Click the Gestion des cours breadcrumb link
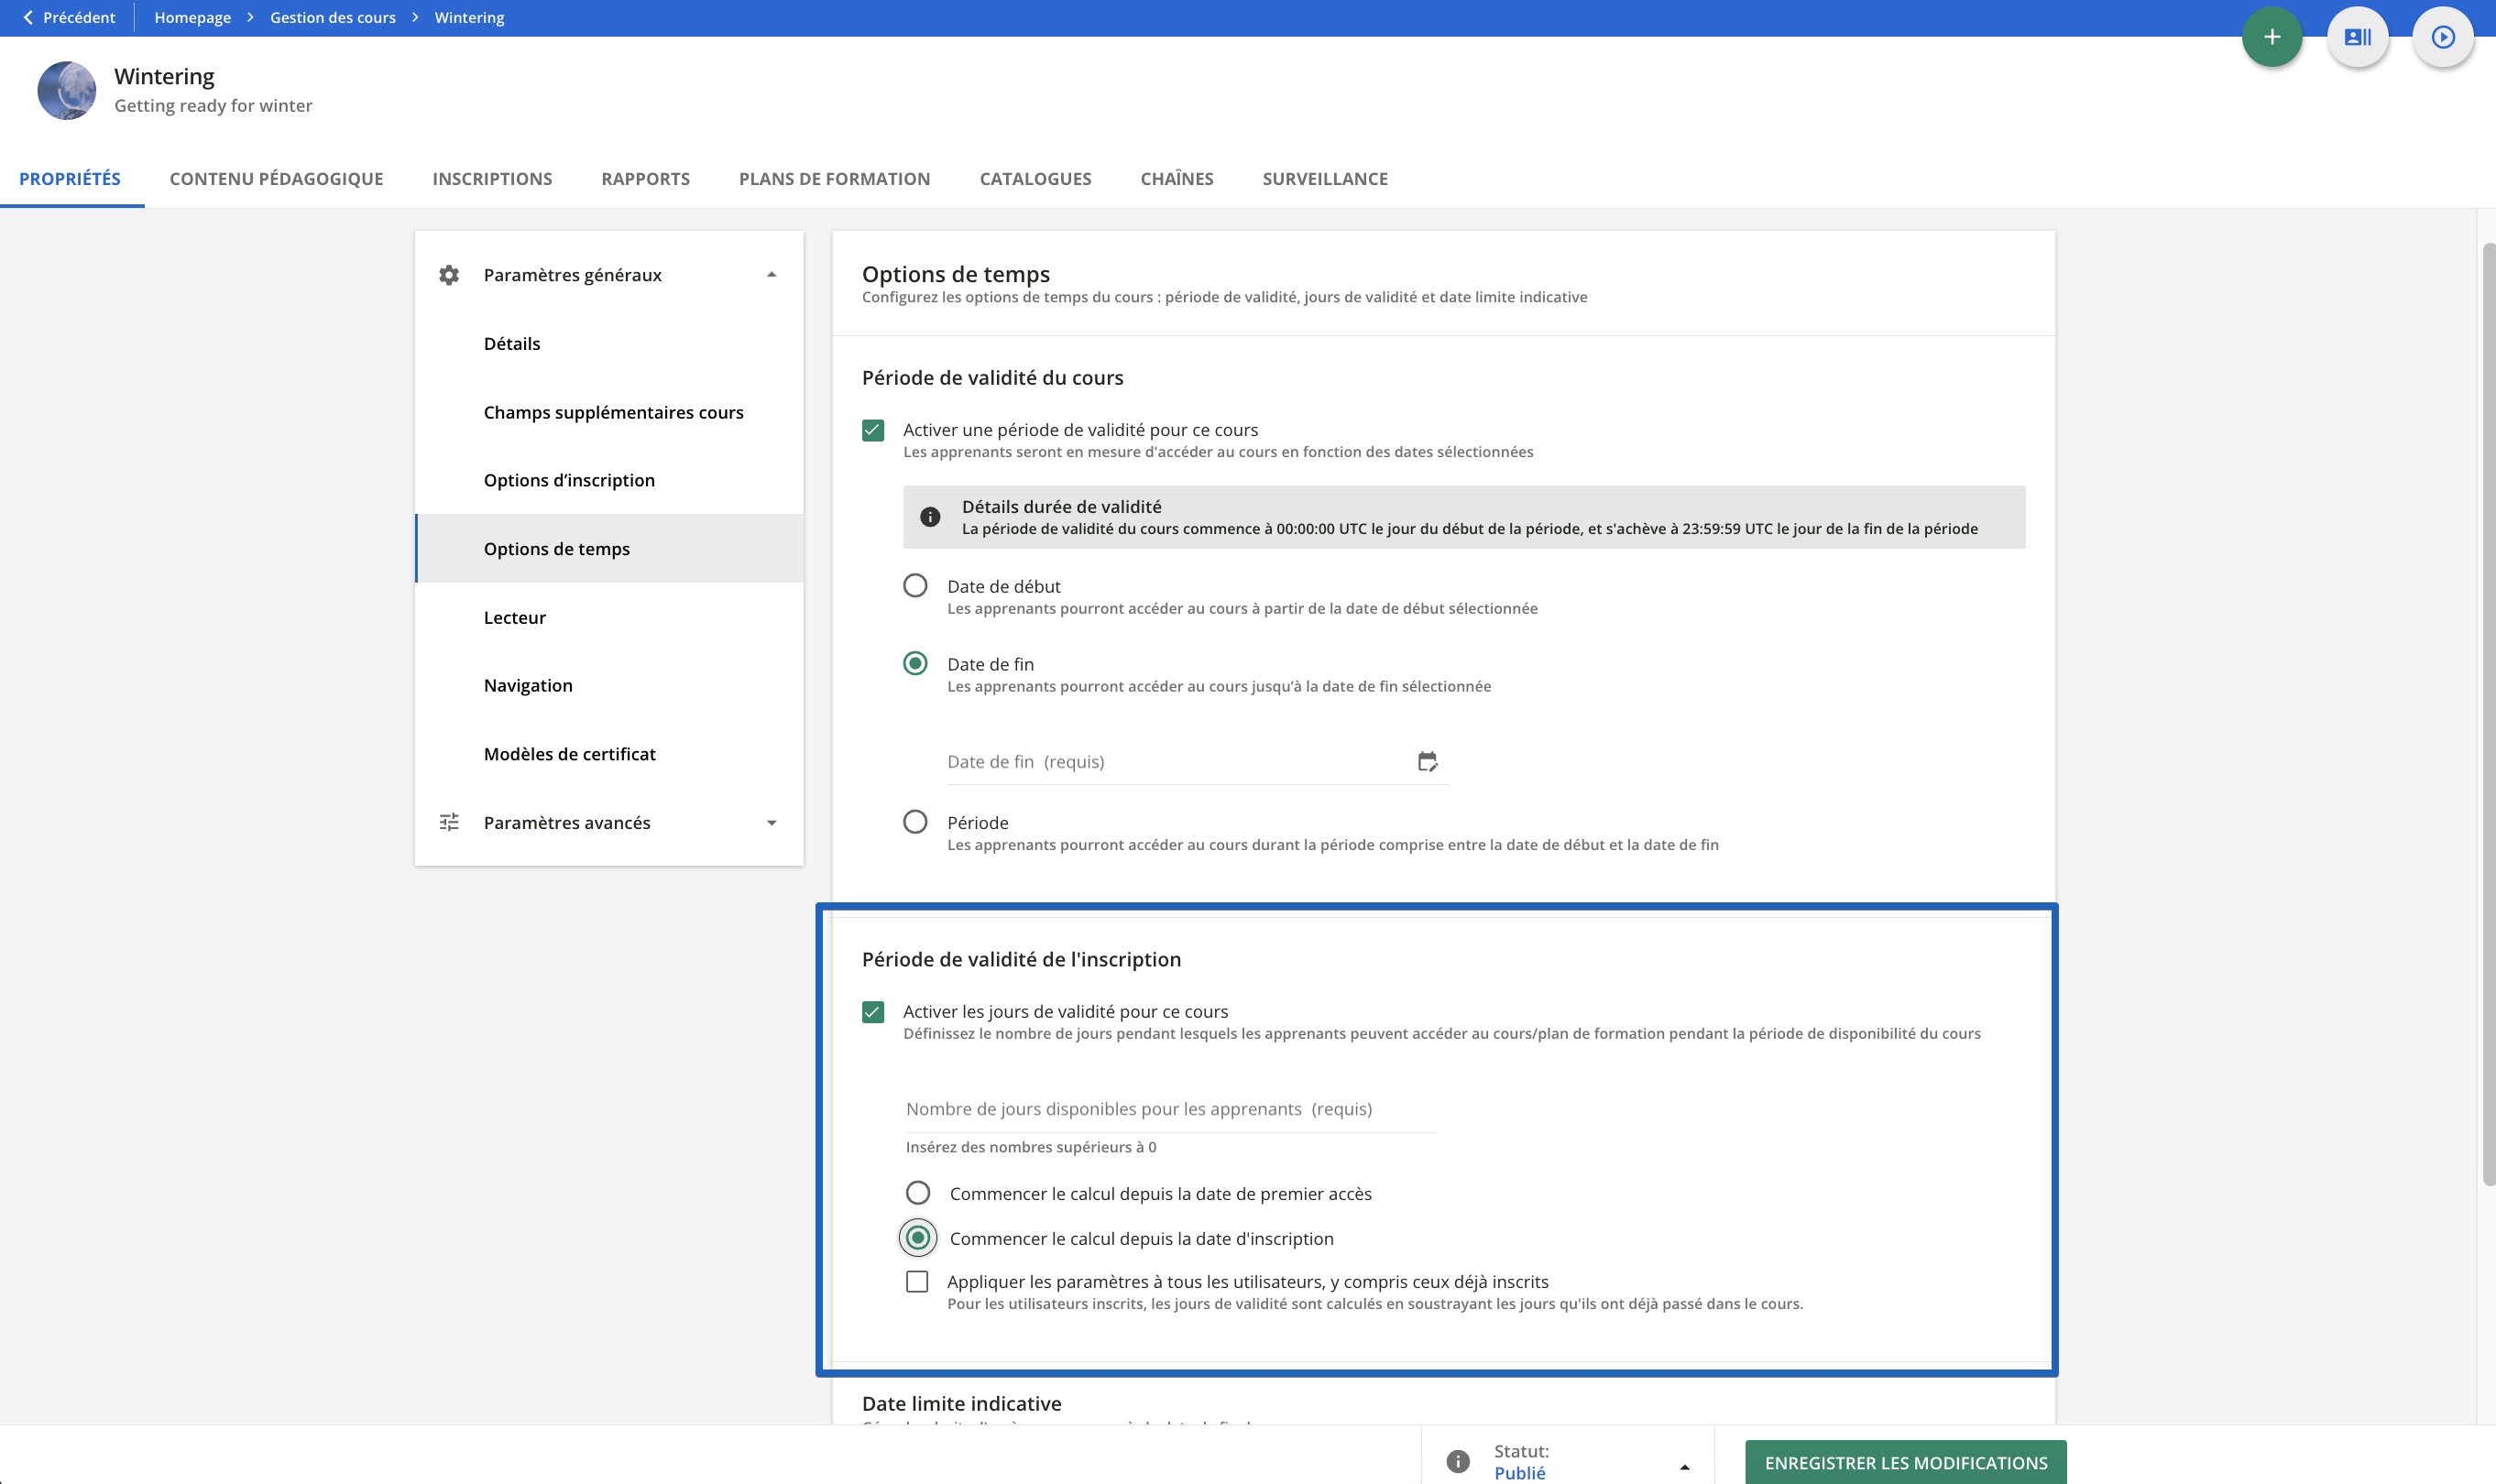Viewport: 2496px width, 1484px height. (332, 18)
